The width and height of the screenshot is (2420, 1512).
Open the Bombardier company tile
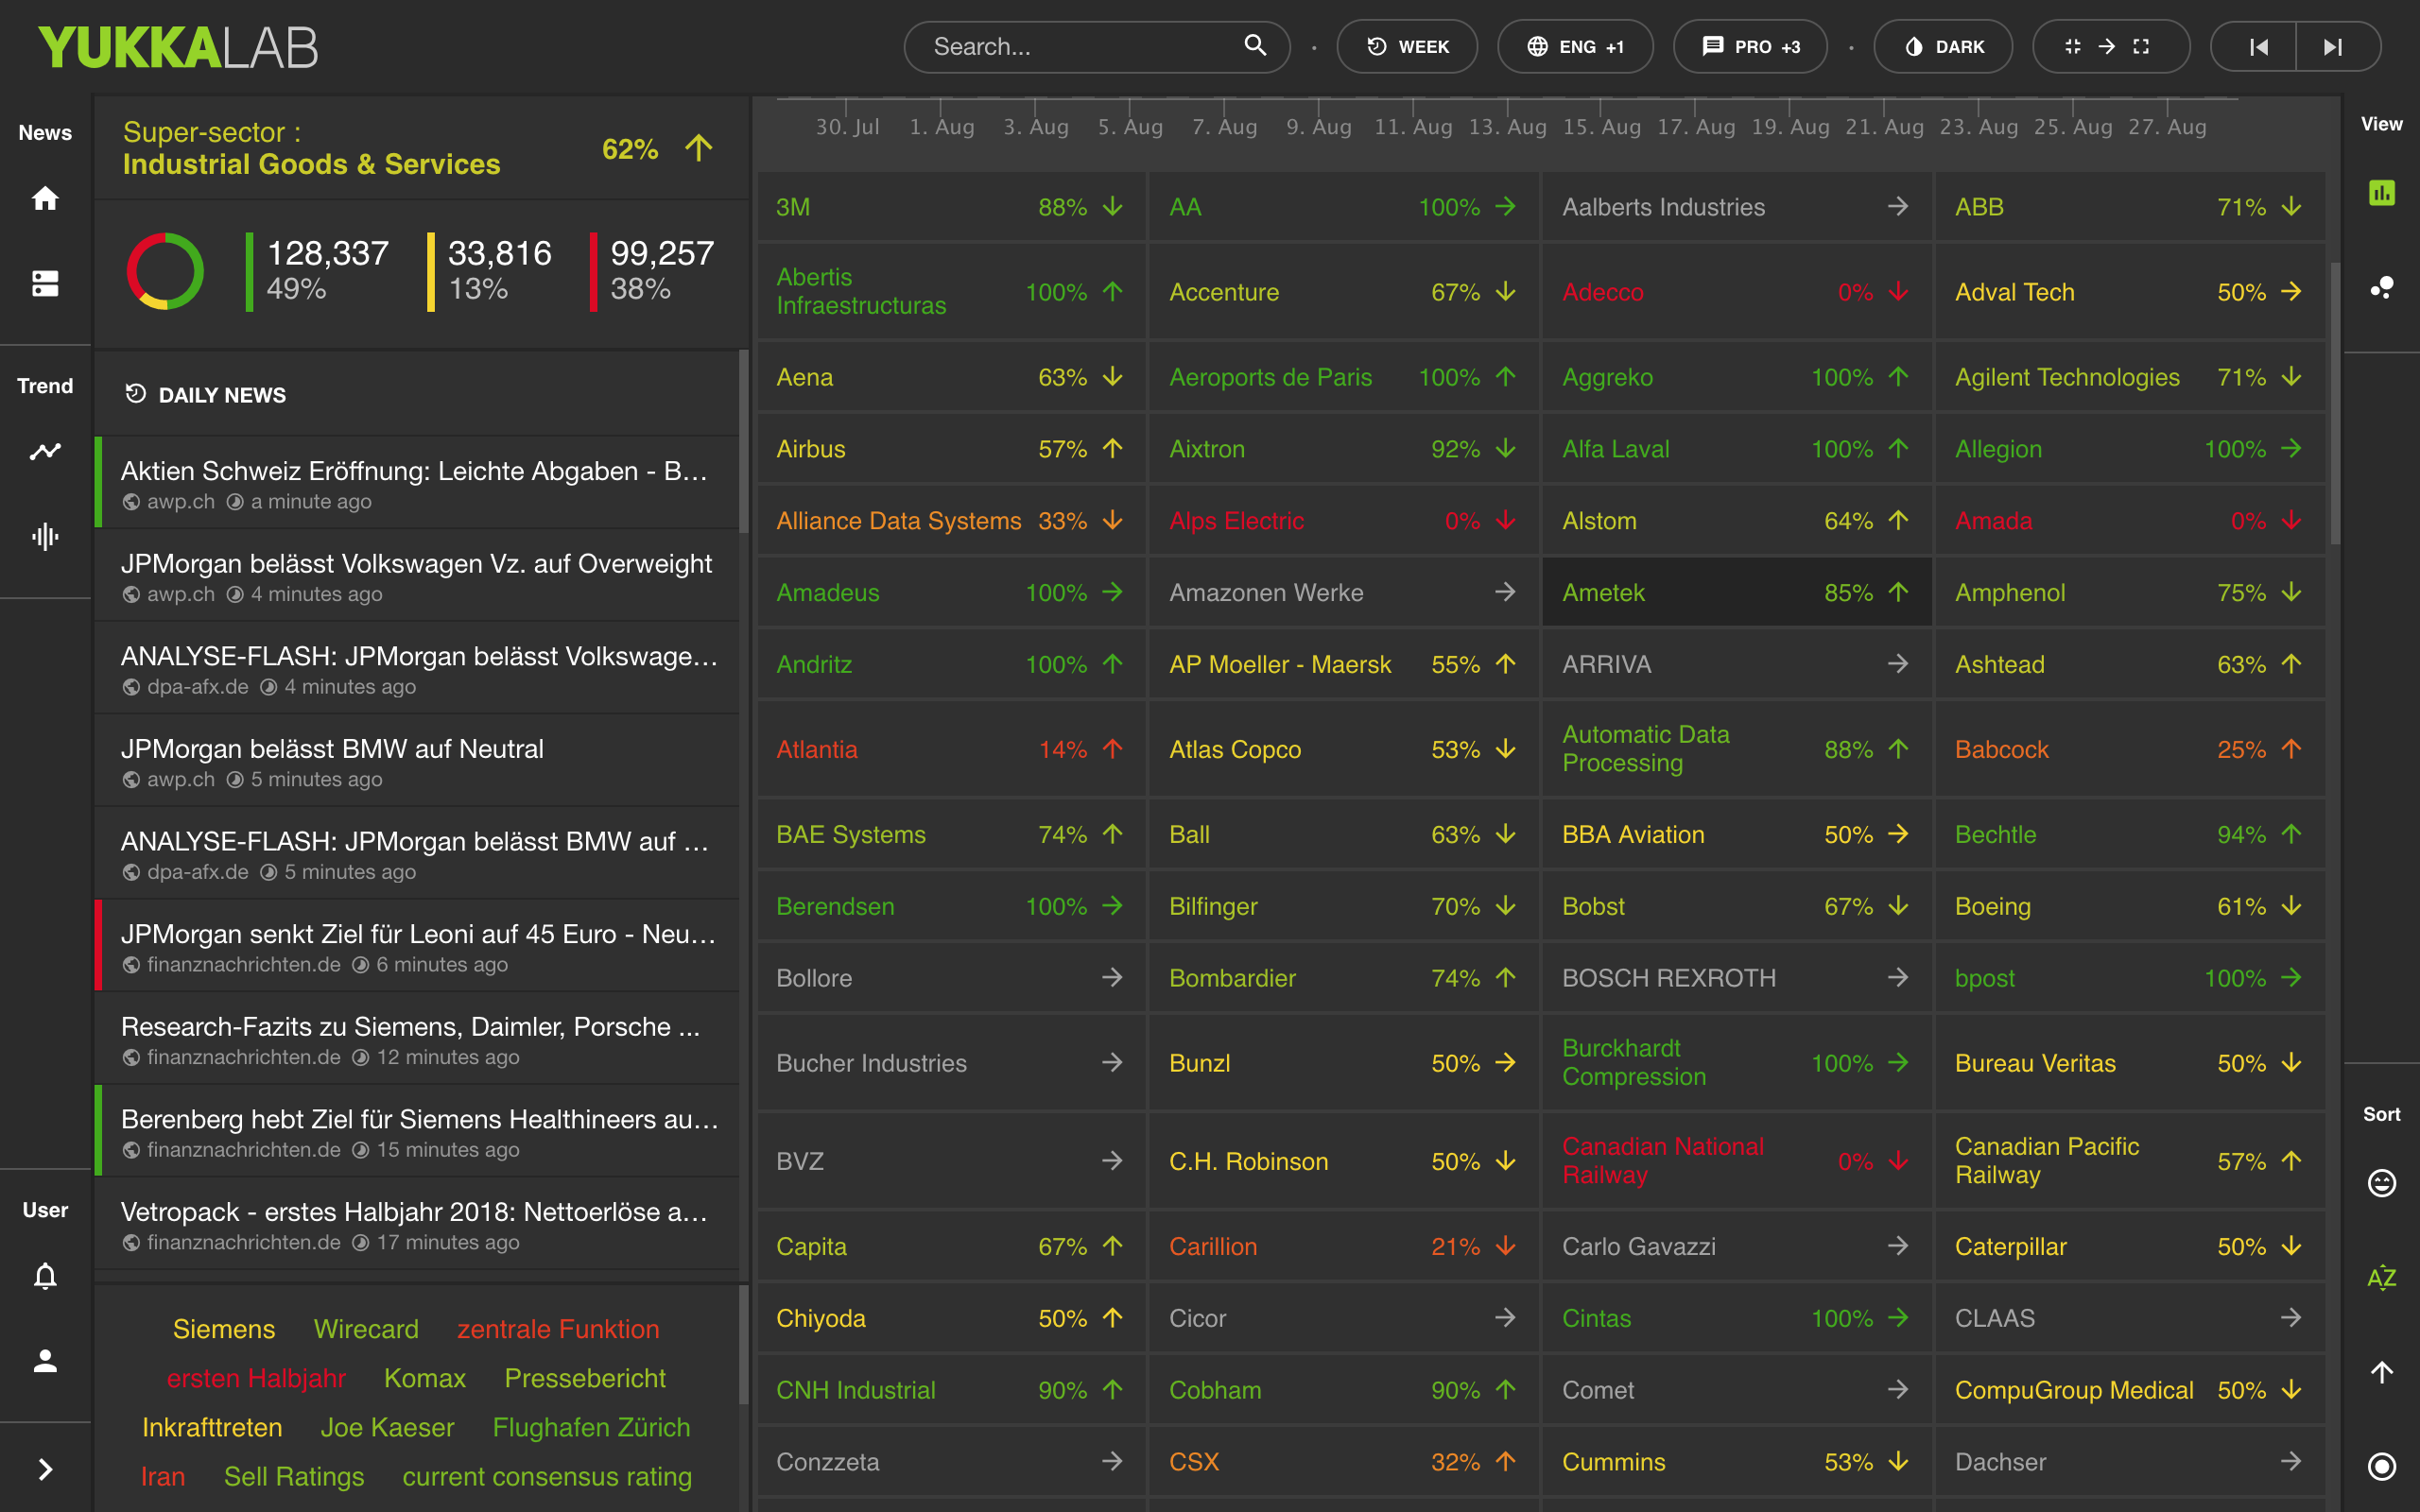(x=1344, y=978)
